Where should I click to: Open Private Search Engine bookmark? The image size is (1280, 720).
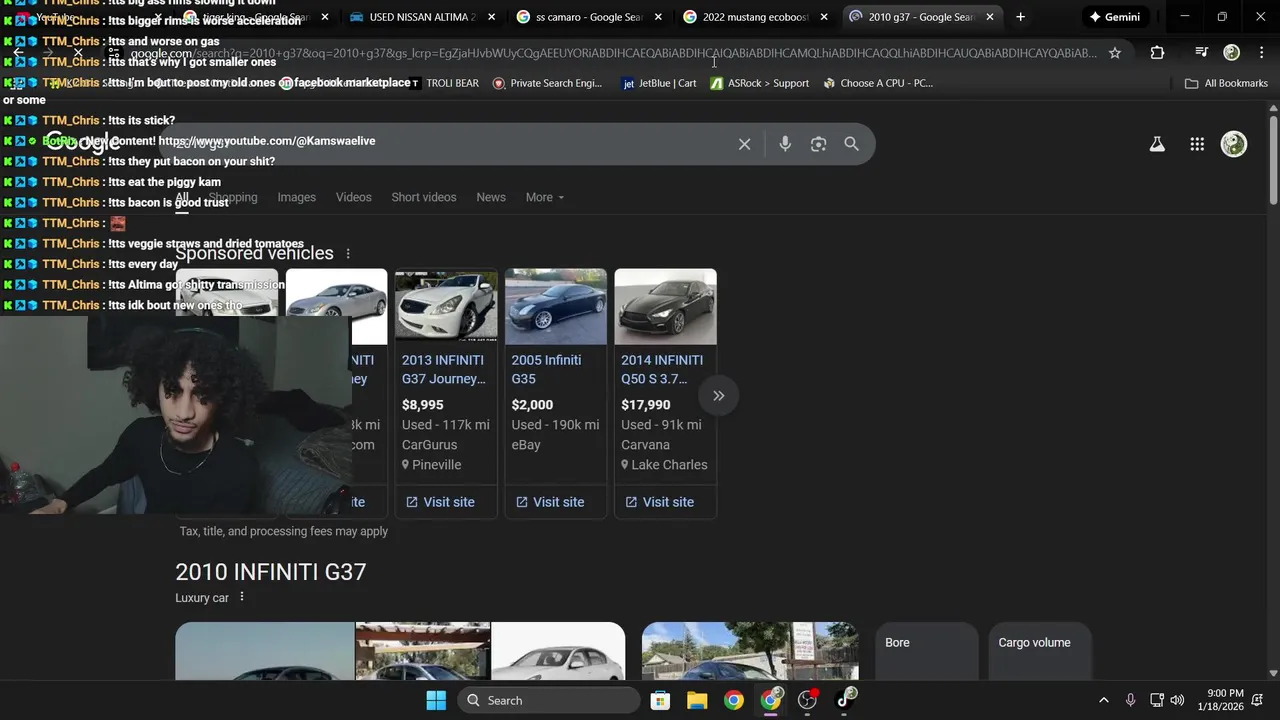point(547,83)
